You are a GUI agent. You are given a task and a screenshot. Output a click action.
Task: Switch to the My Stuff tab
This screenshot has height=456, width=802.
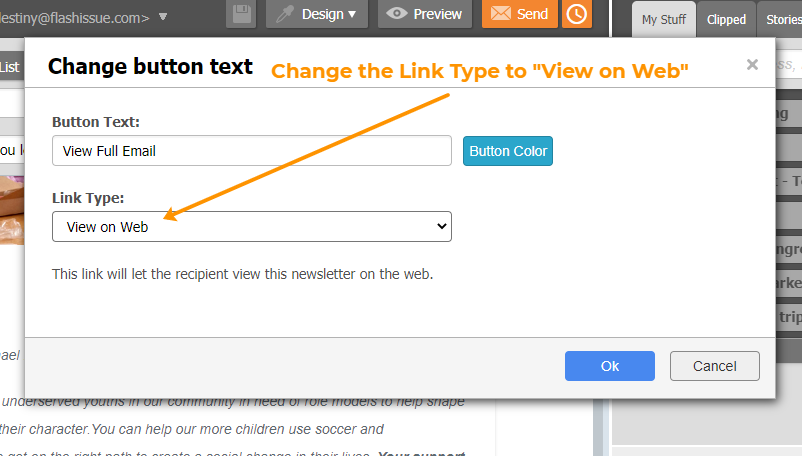pos(664,19)
